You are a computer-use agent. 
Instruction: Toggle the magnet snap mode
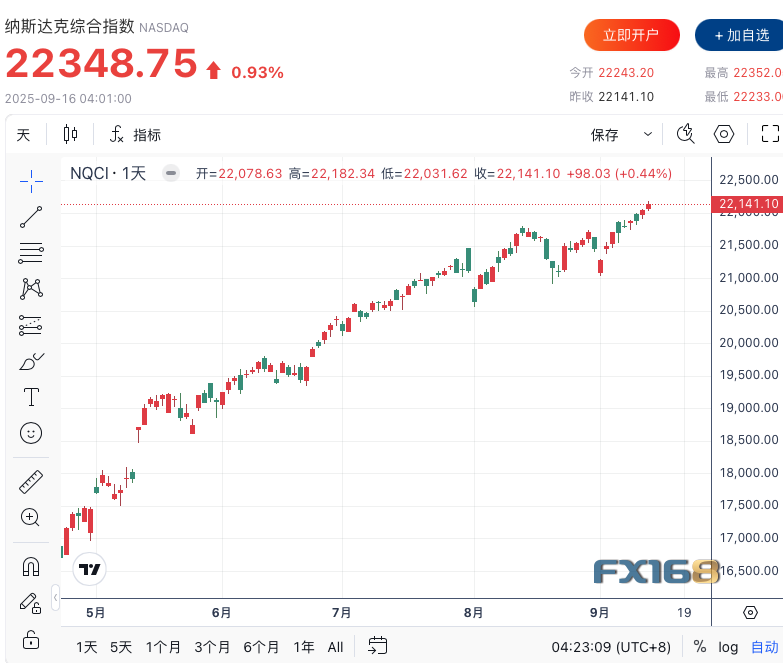click(31, 567)
